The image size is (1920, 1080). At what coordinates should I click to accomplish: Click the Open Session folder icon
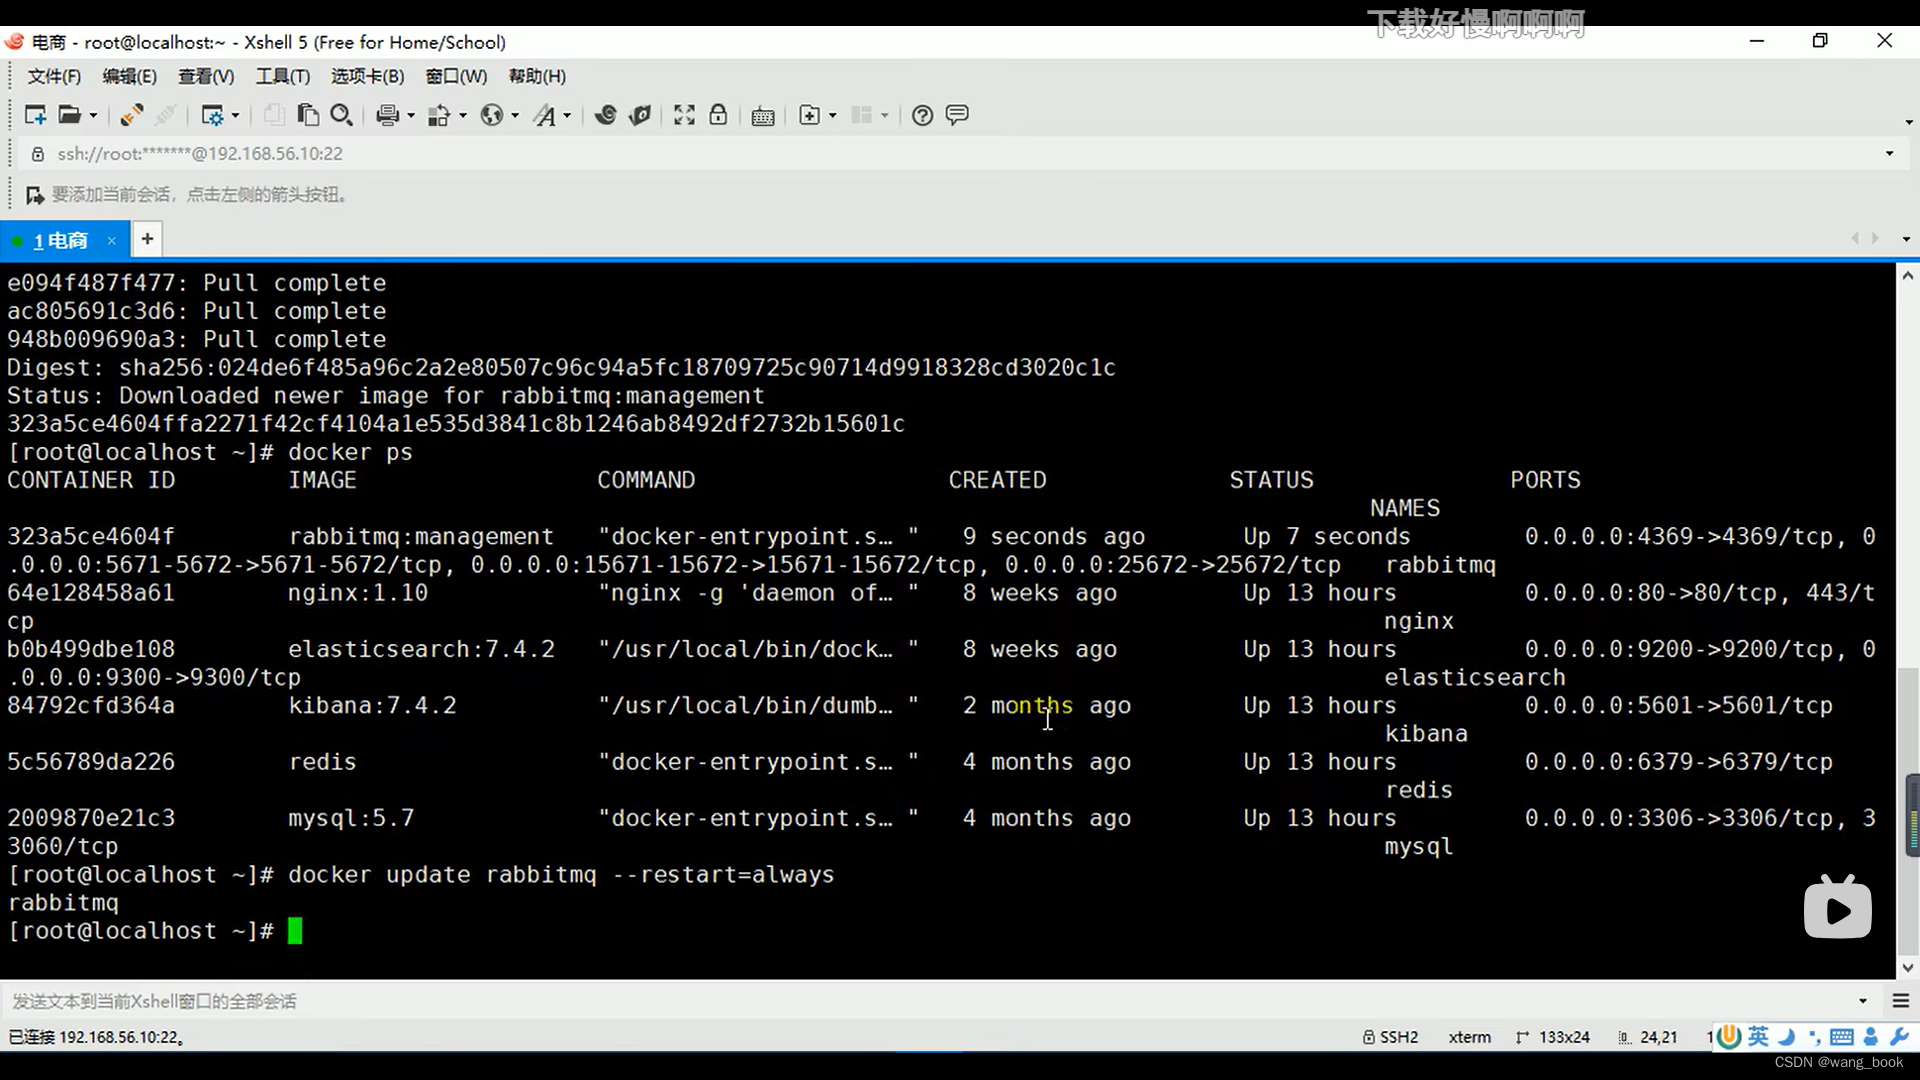69,115
